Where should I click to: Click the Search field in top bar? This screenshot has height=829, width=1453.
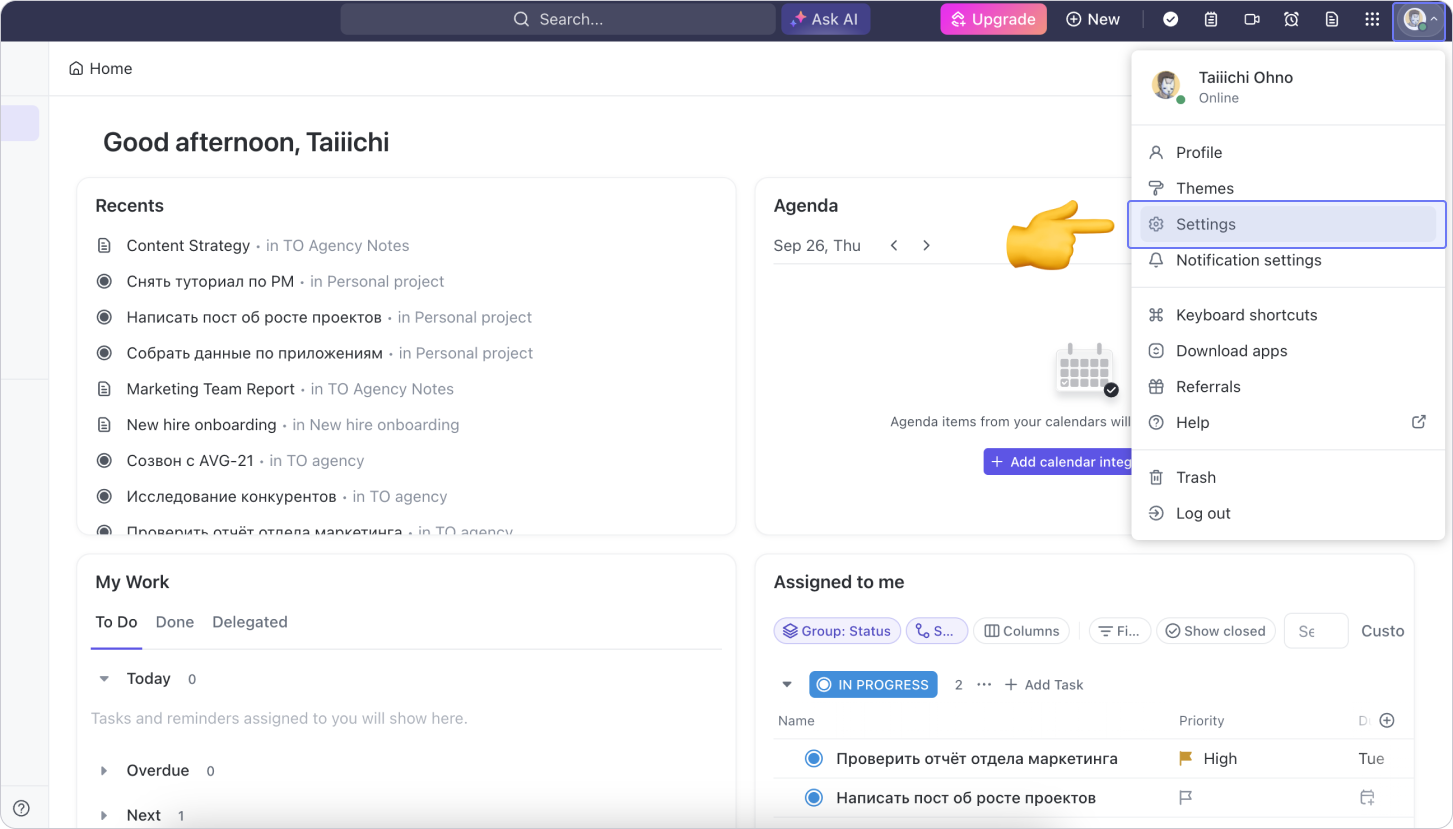[x=558, y=19]
